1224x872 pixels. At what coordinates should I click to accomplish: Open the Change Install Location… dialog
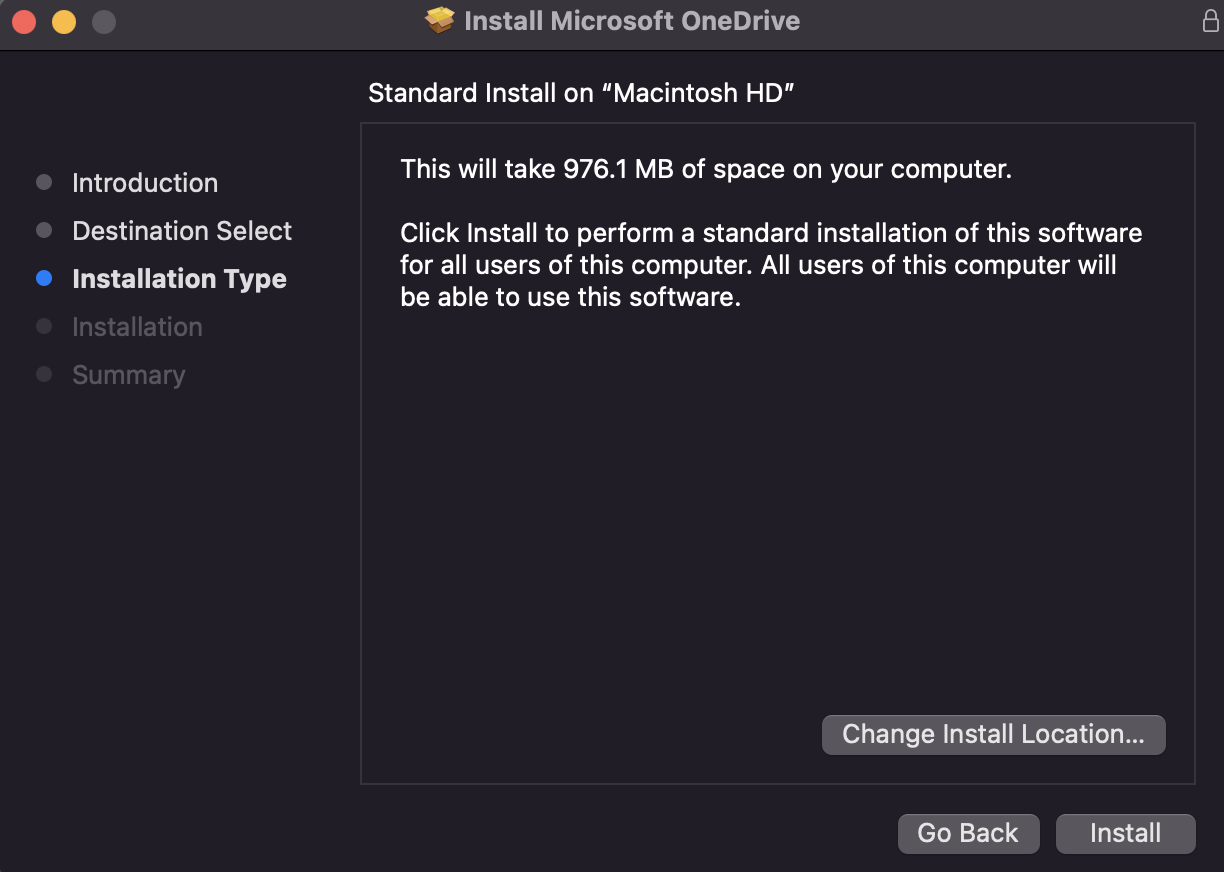click(993, 735)
